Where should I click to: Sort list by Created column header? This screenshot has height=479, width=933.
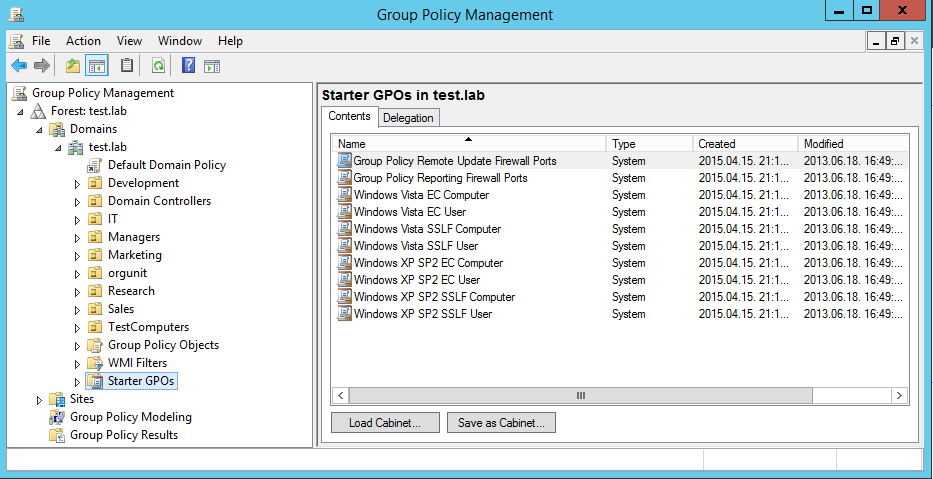746,143
